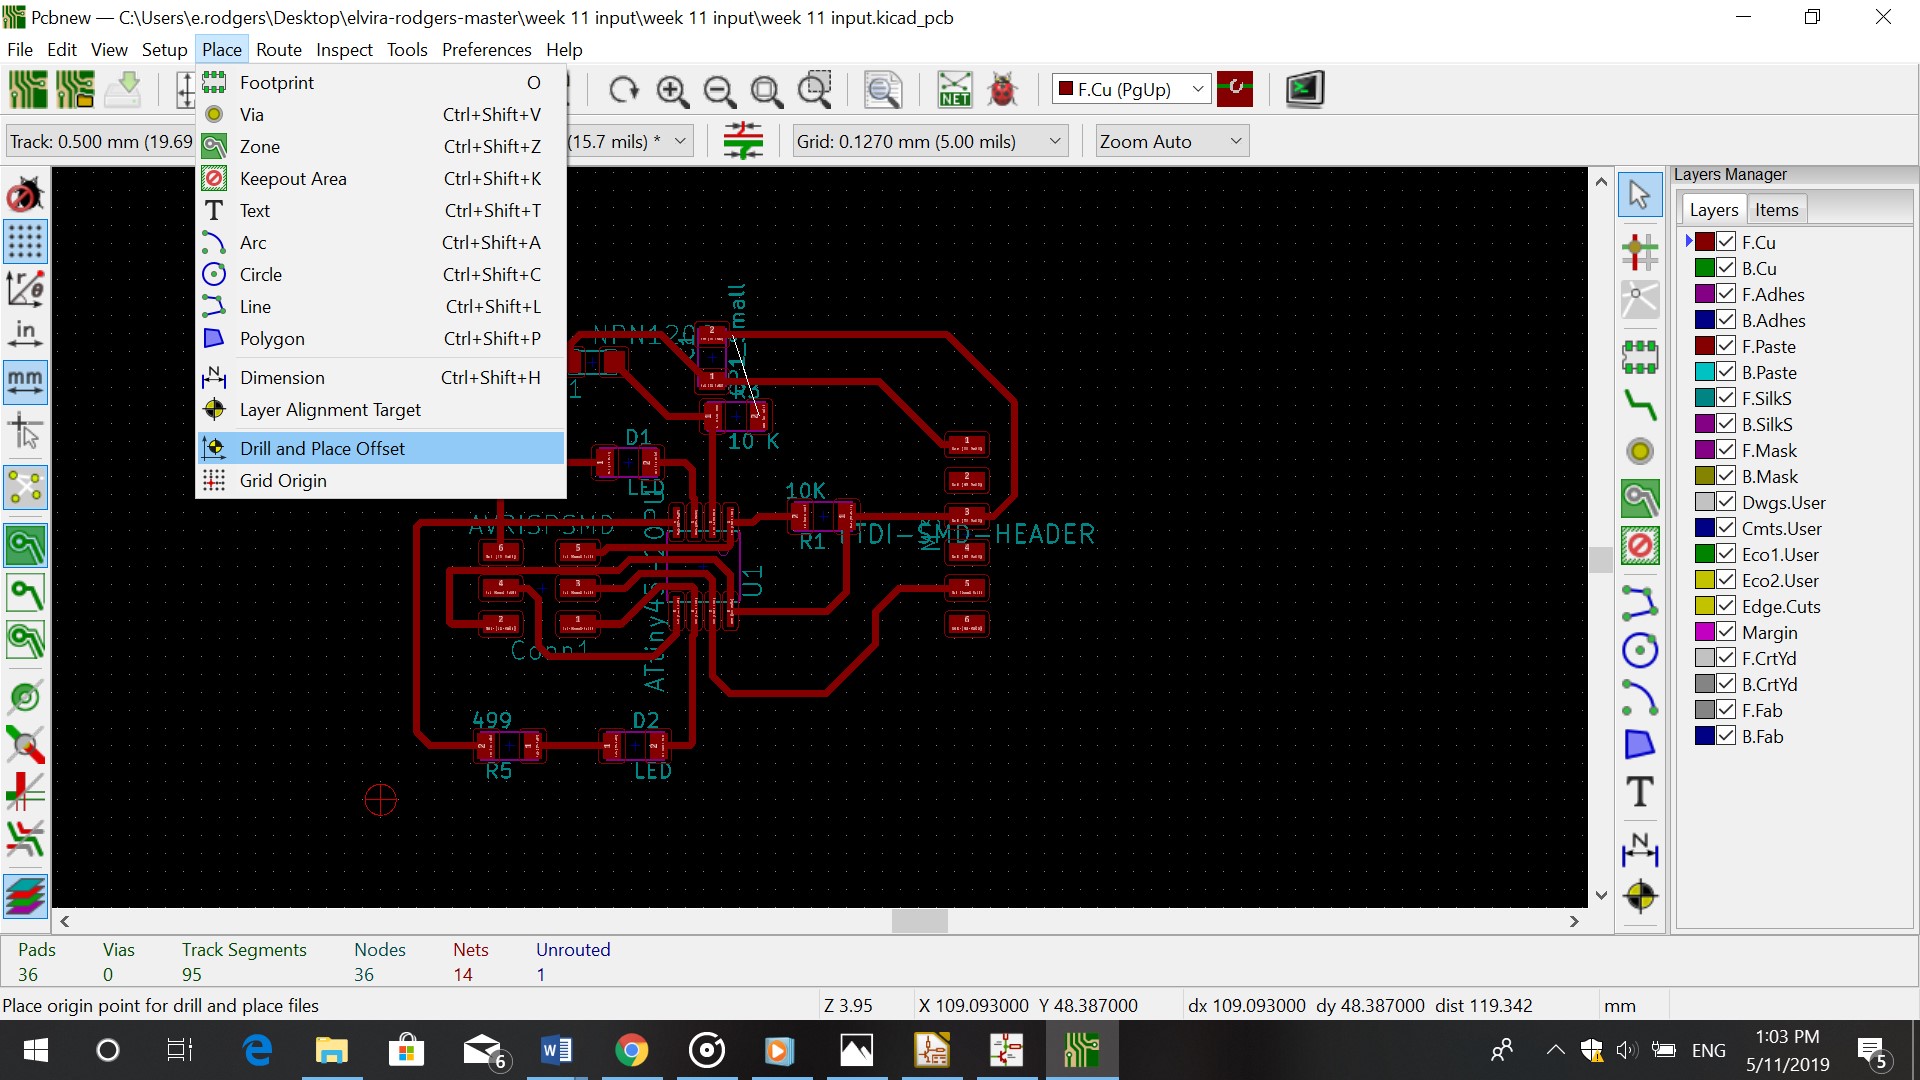
Task: Click the Margin layer magenta color swatch
Action: point(1705,632)
